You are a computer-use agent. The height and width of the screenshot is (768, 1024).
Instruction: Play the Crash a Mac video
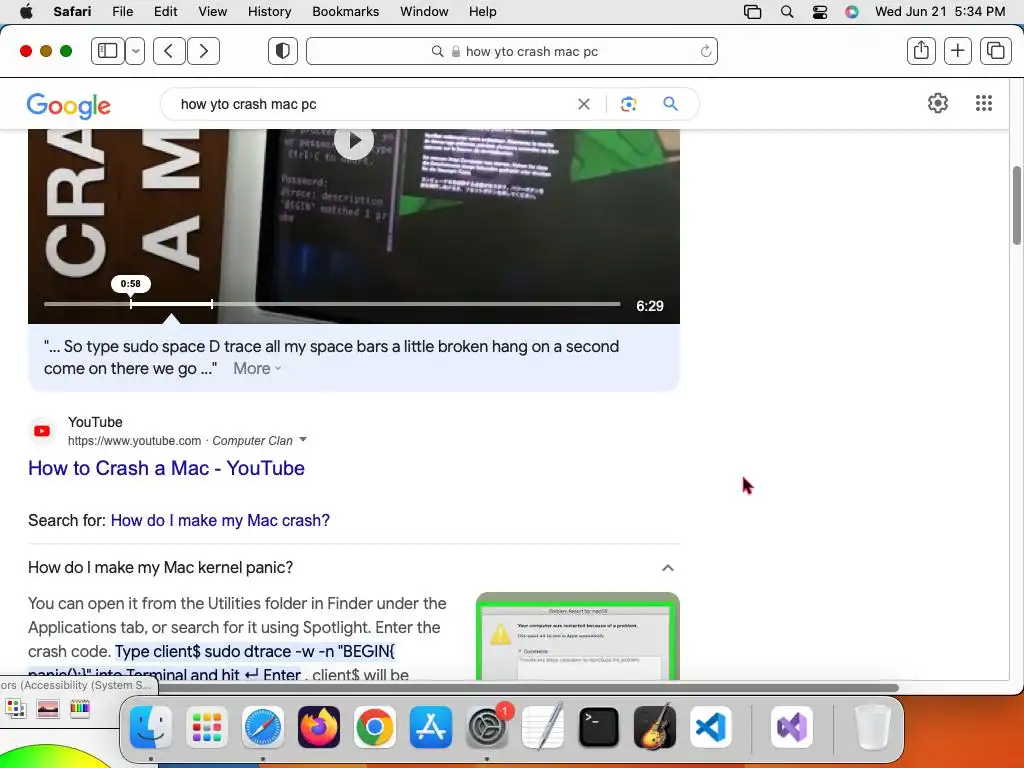point(354,141)
